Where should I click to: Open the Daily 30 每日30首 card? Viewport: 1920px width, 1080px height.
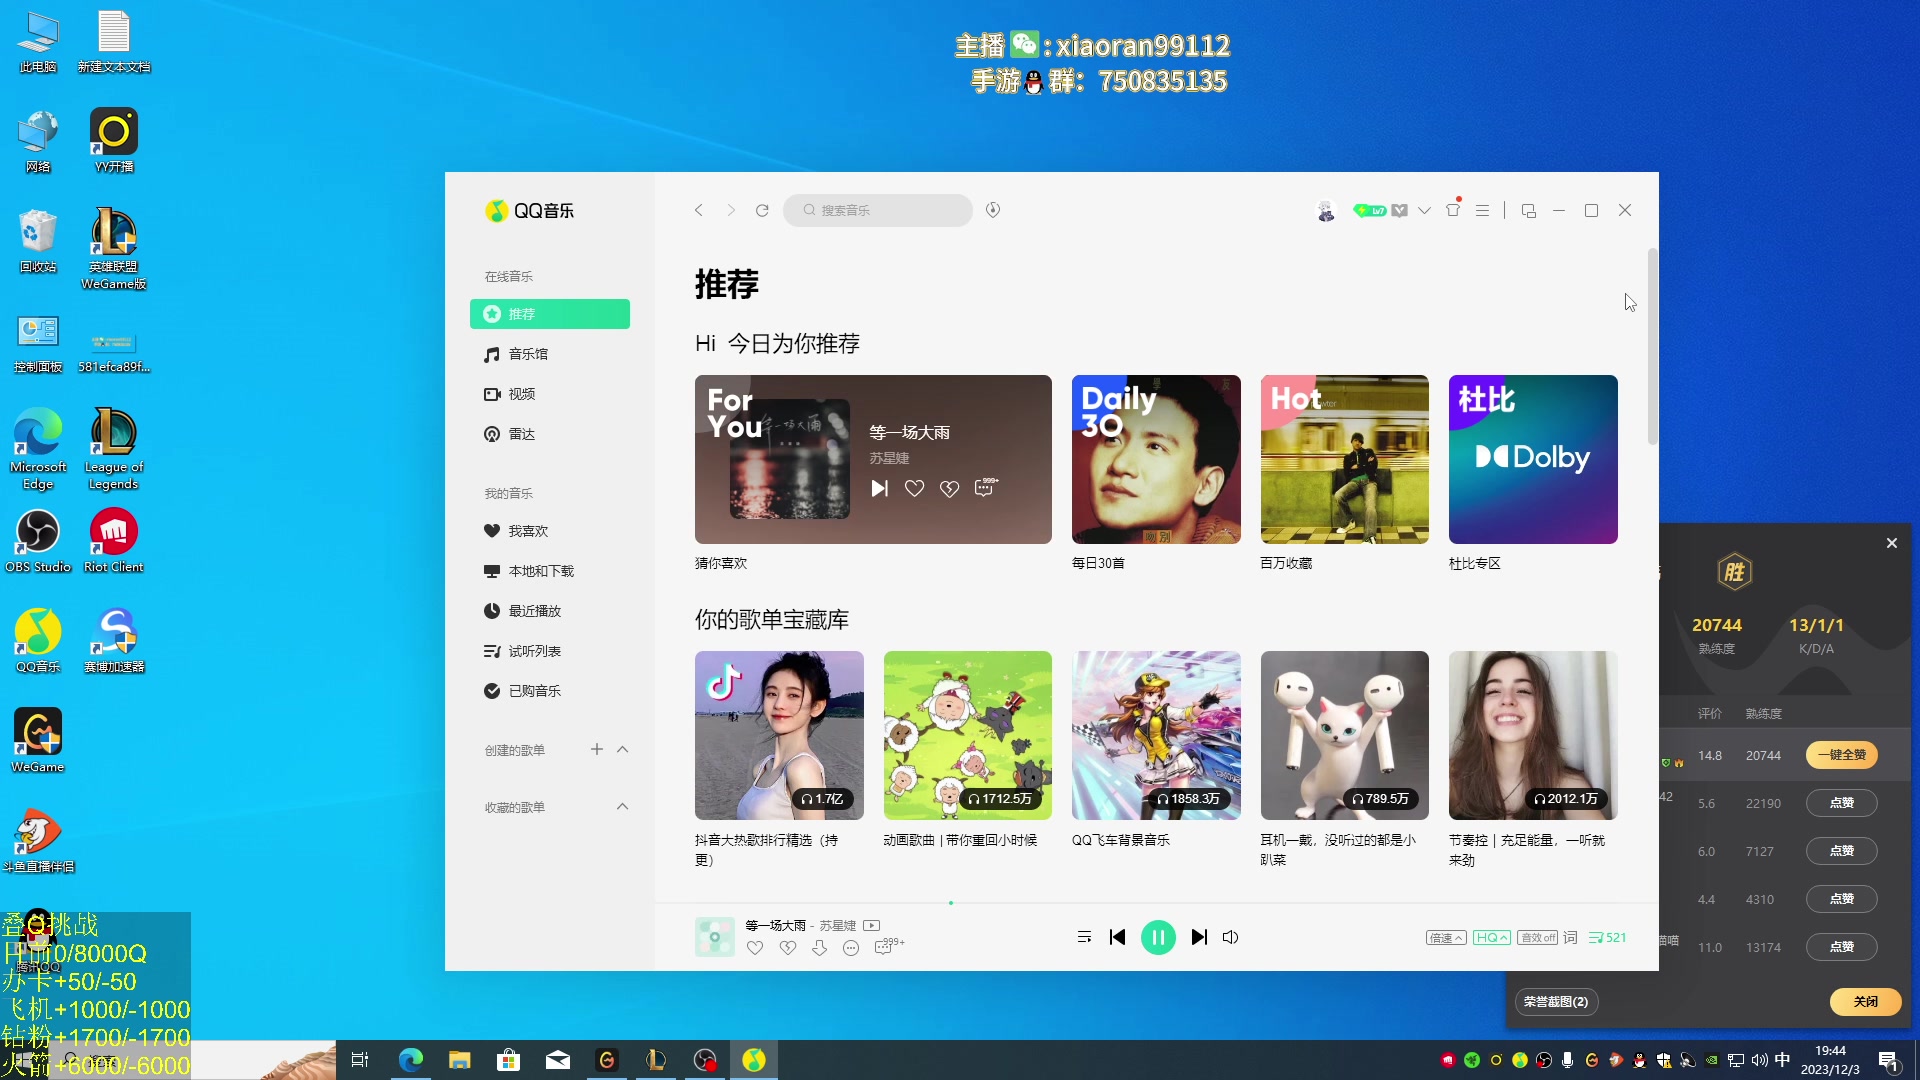click(1156, 459)
